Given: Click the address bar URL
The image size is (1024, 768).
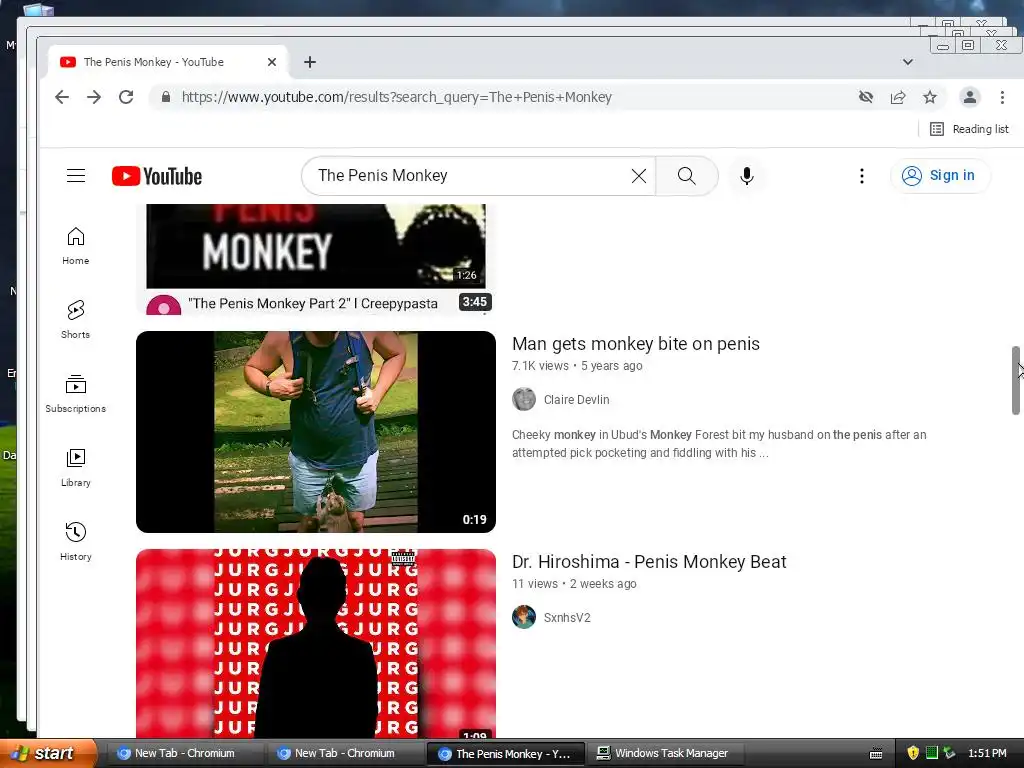Looking at the screenshot, I should pos(397,97).
